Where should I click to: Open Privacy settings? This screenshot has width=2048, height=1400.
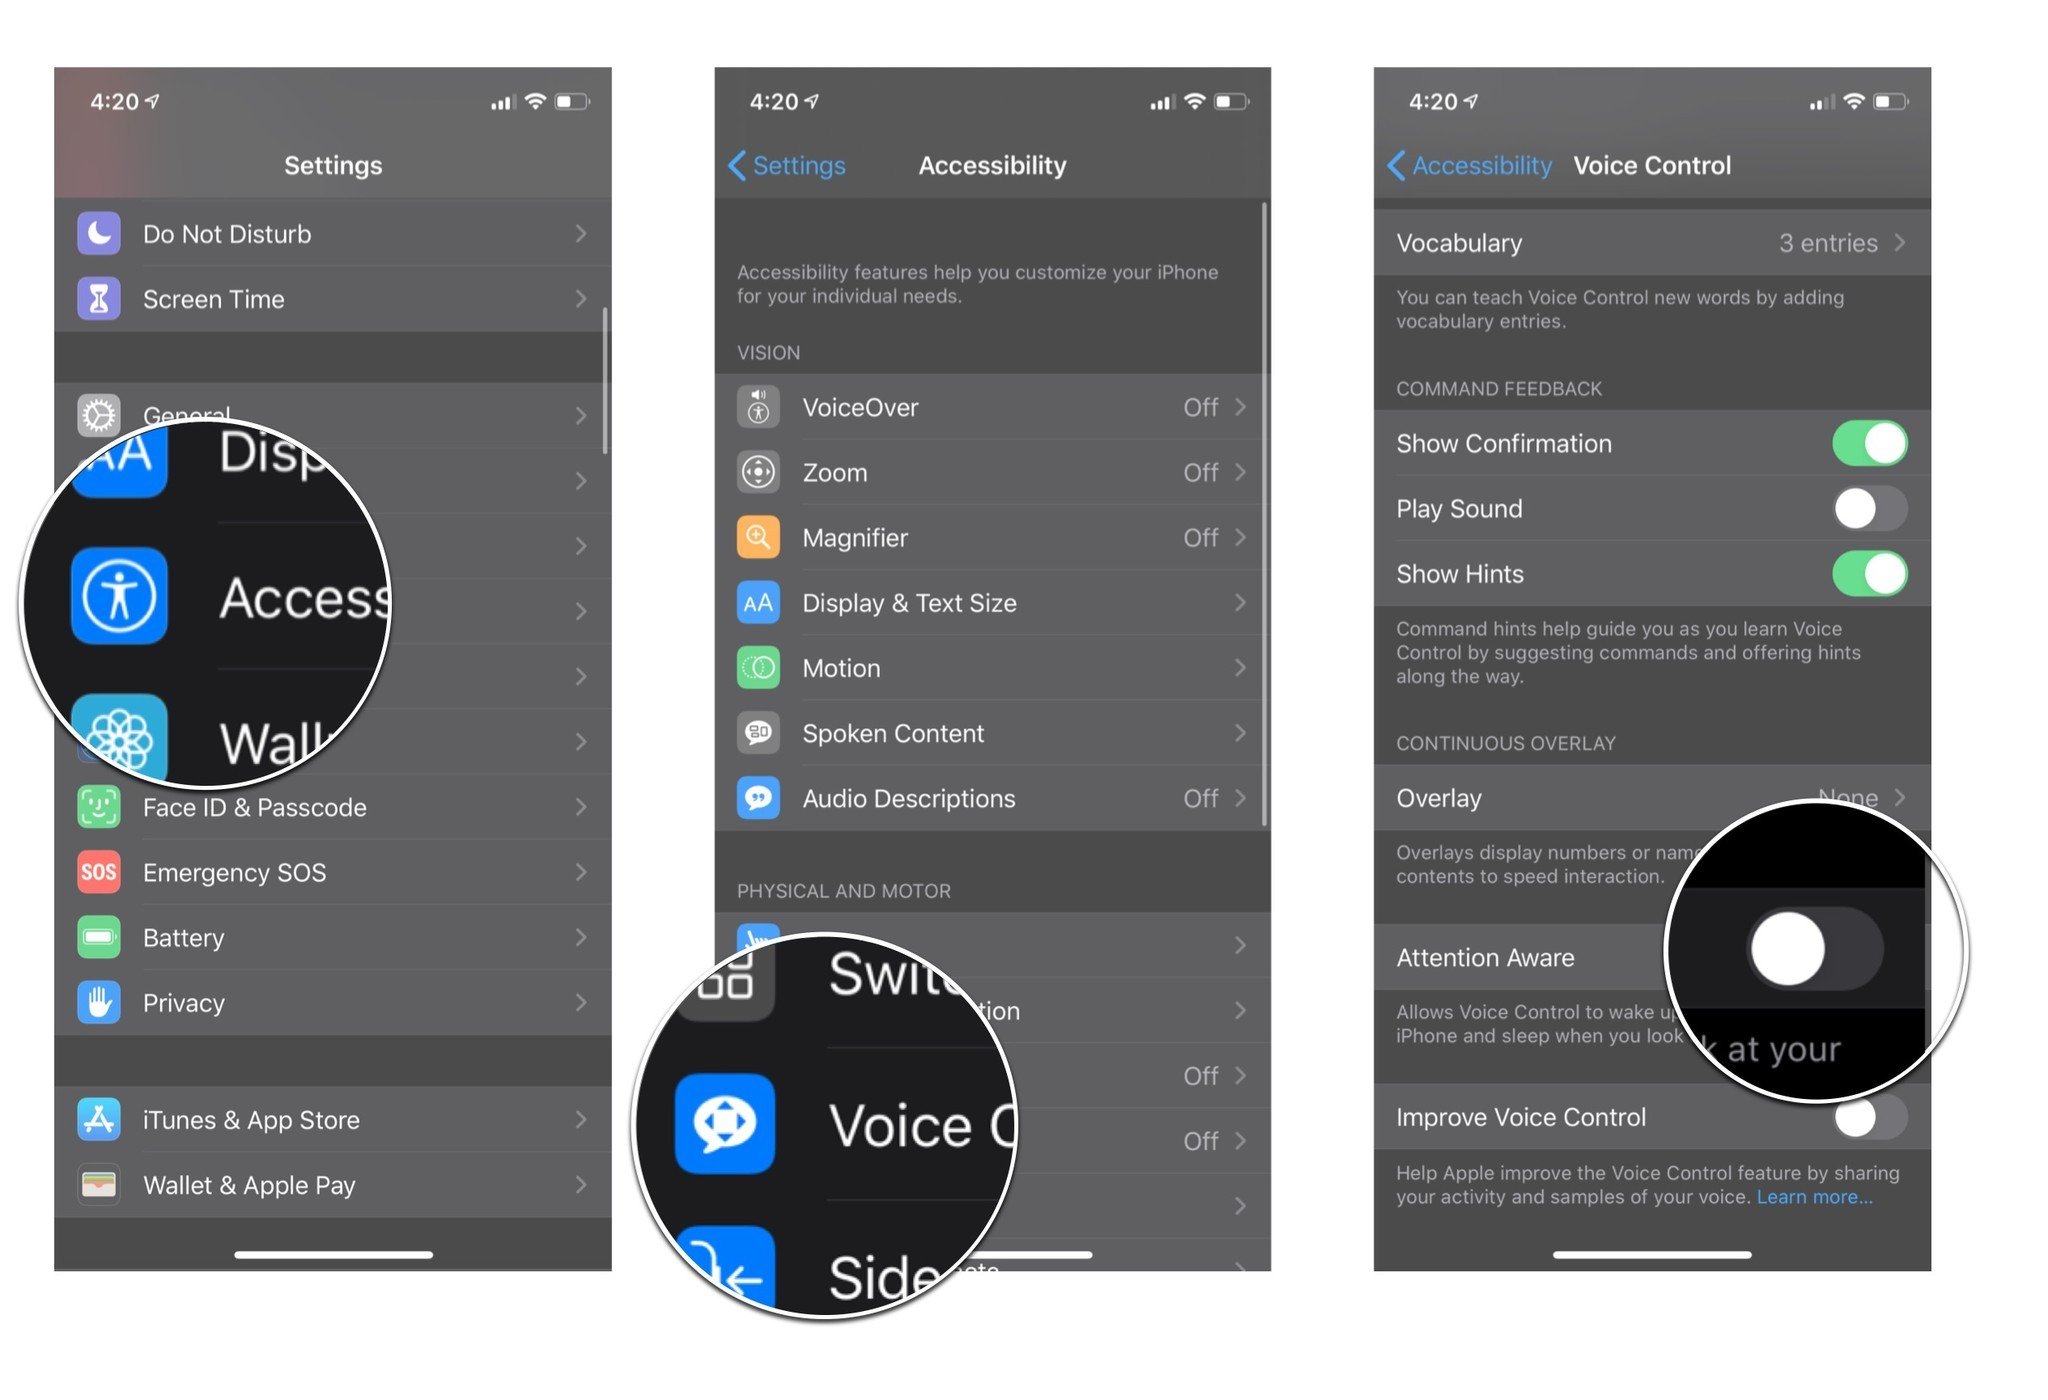335,1002
